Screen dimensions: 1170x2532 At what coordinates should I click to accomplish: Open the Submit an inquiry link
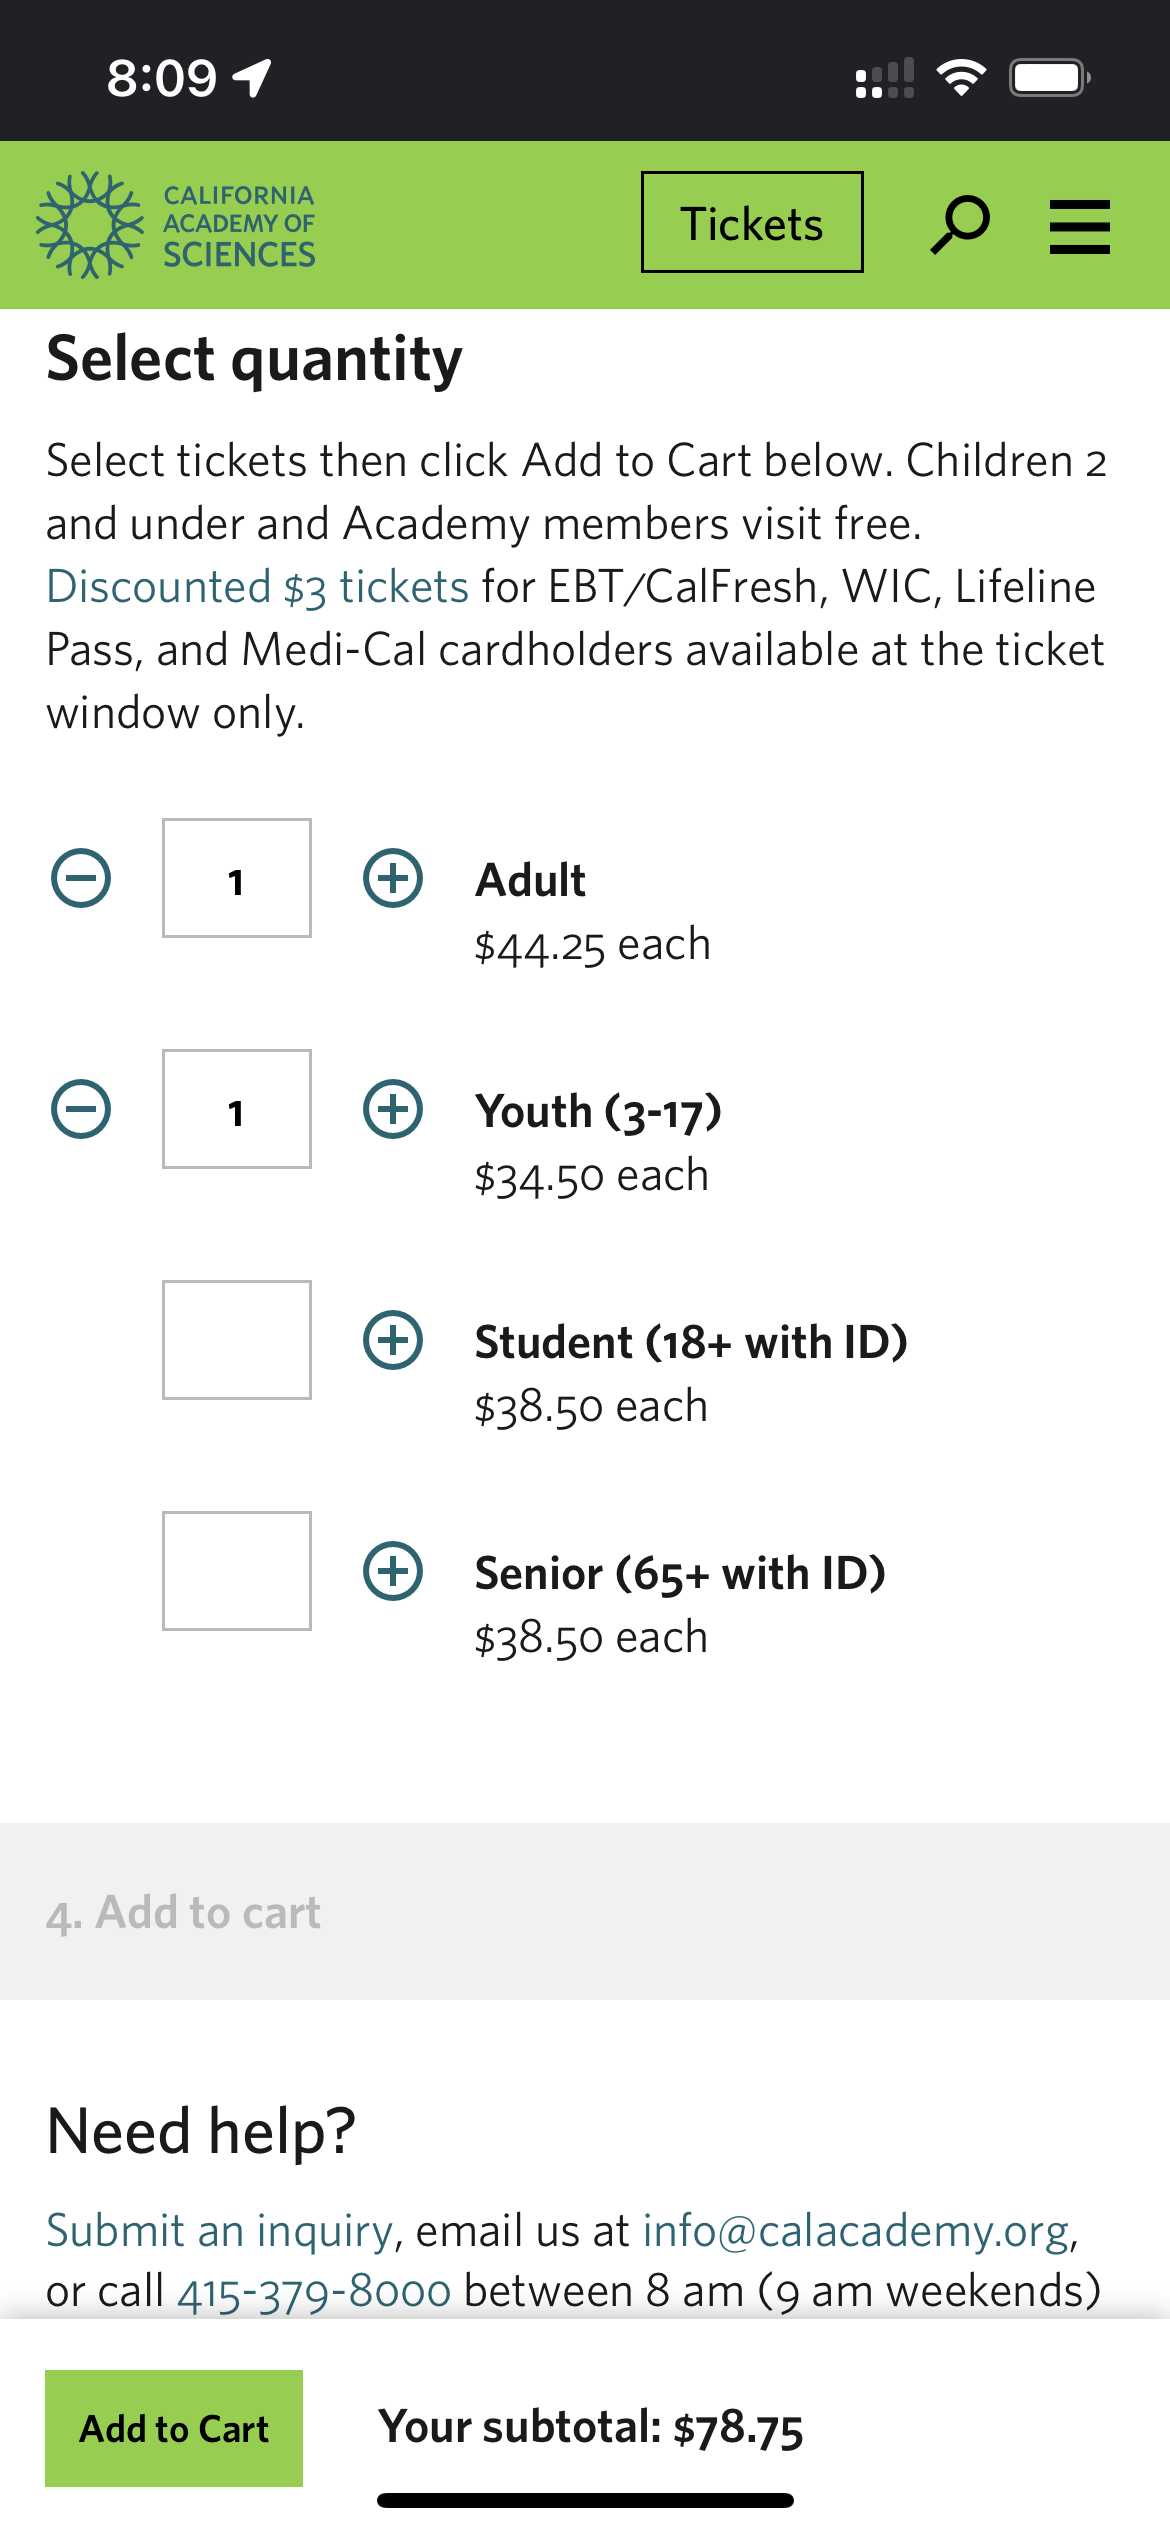220,2231
